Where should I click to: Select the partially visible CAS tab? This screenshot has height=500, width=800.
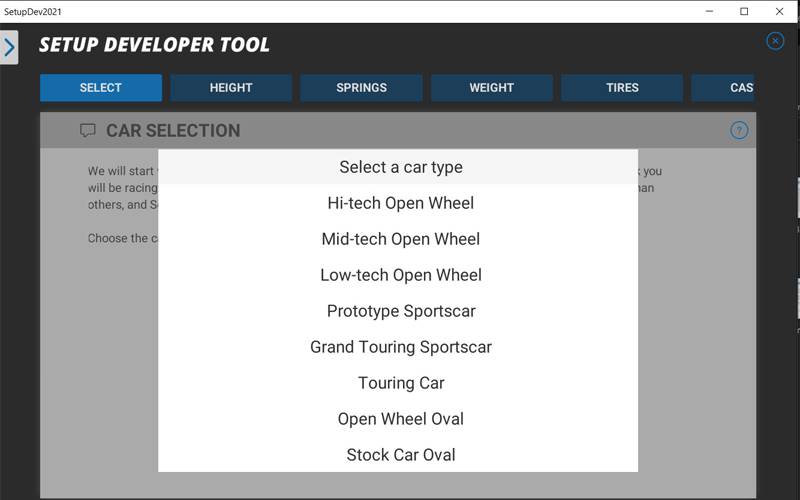(728, 88)
